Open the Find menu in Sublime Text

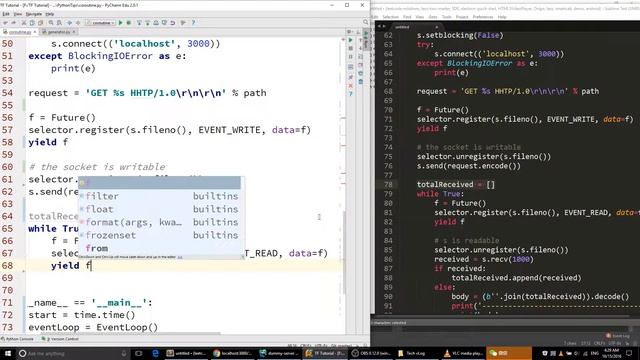(407, 17)
